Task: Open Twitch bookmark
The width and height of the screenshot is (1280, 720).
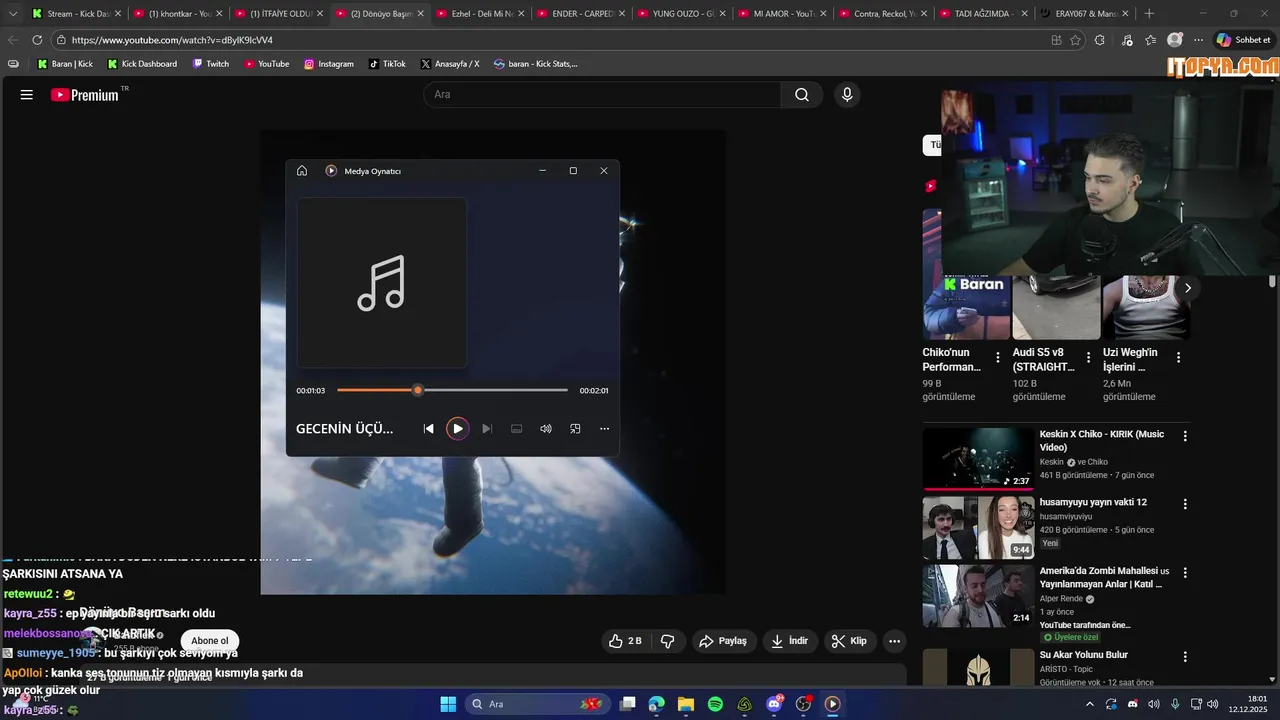Action: coord(211,64)
